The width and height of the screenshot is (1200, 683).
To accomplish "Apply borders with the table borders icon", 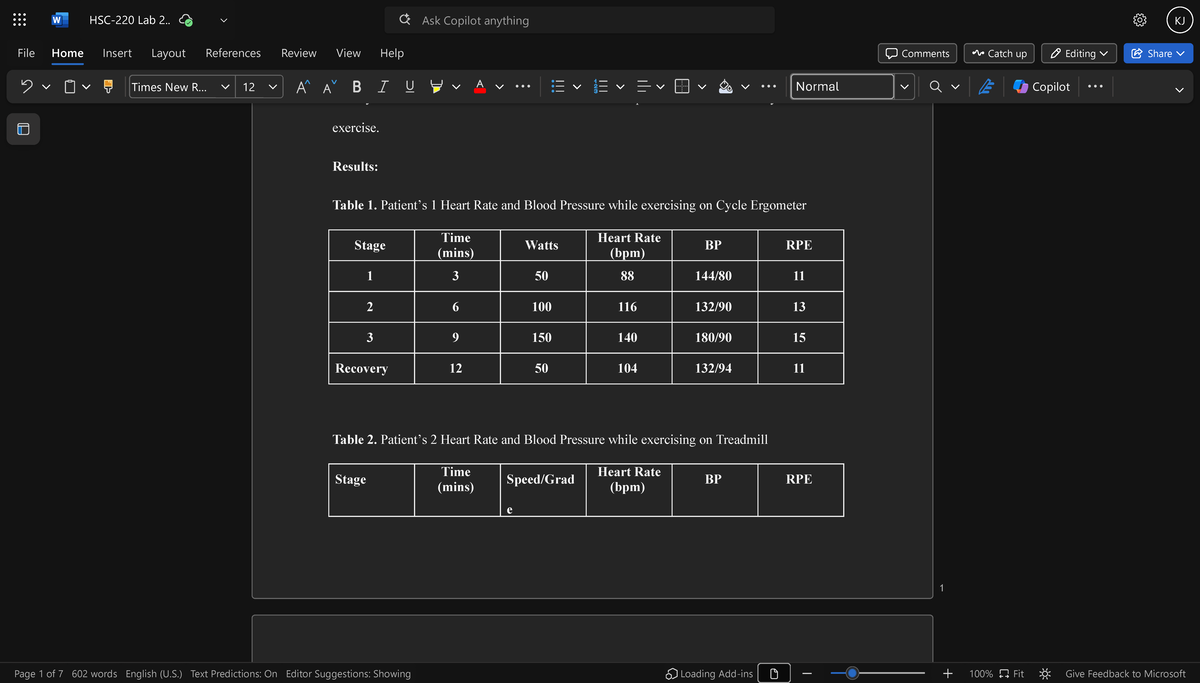I will click(x=682, y=87).
